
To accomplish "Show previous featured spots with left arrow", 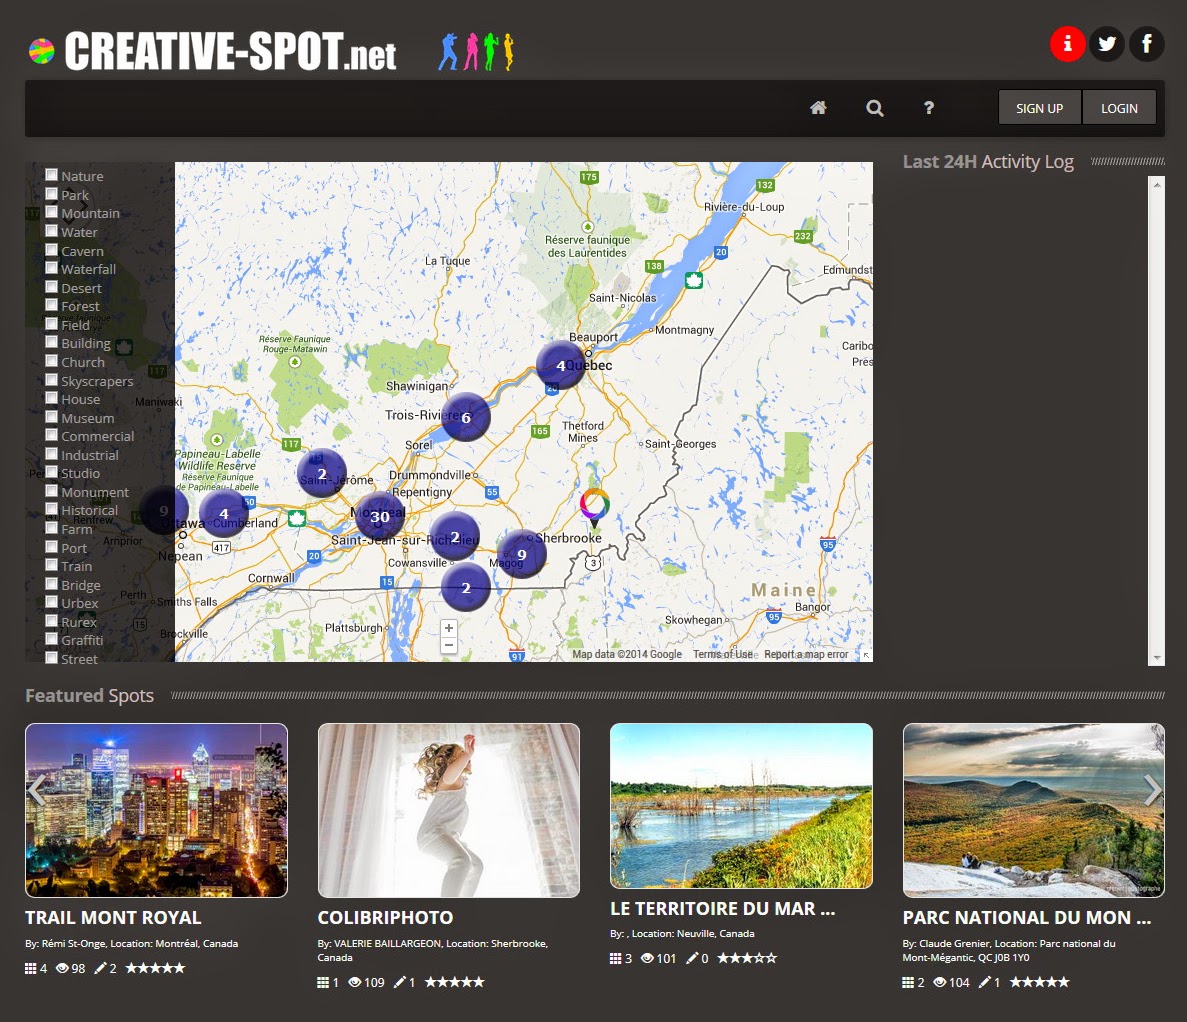I will [37, 790].
